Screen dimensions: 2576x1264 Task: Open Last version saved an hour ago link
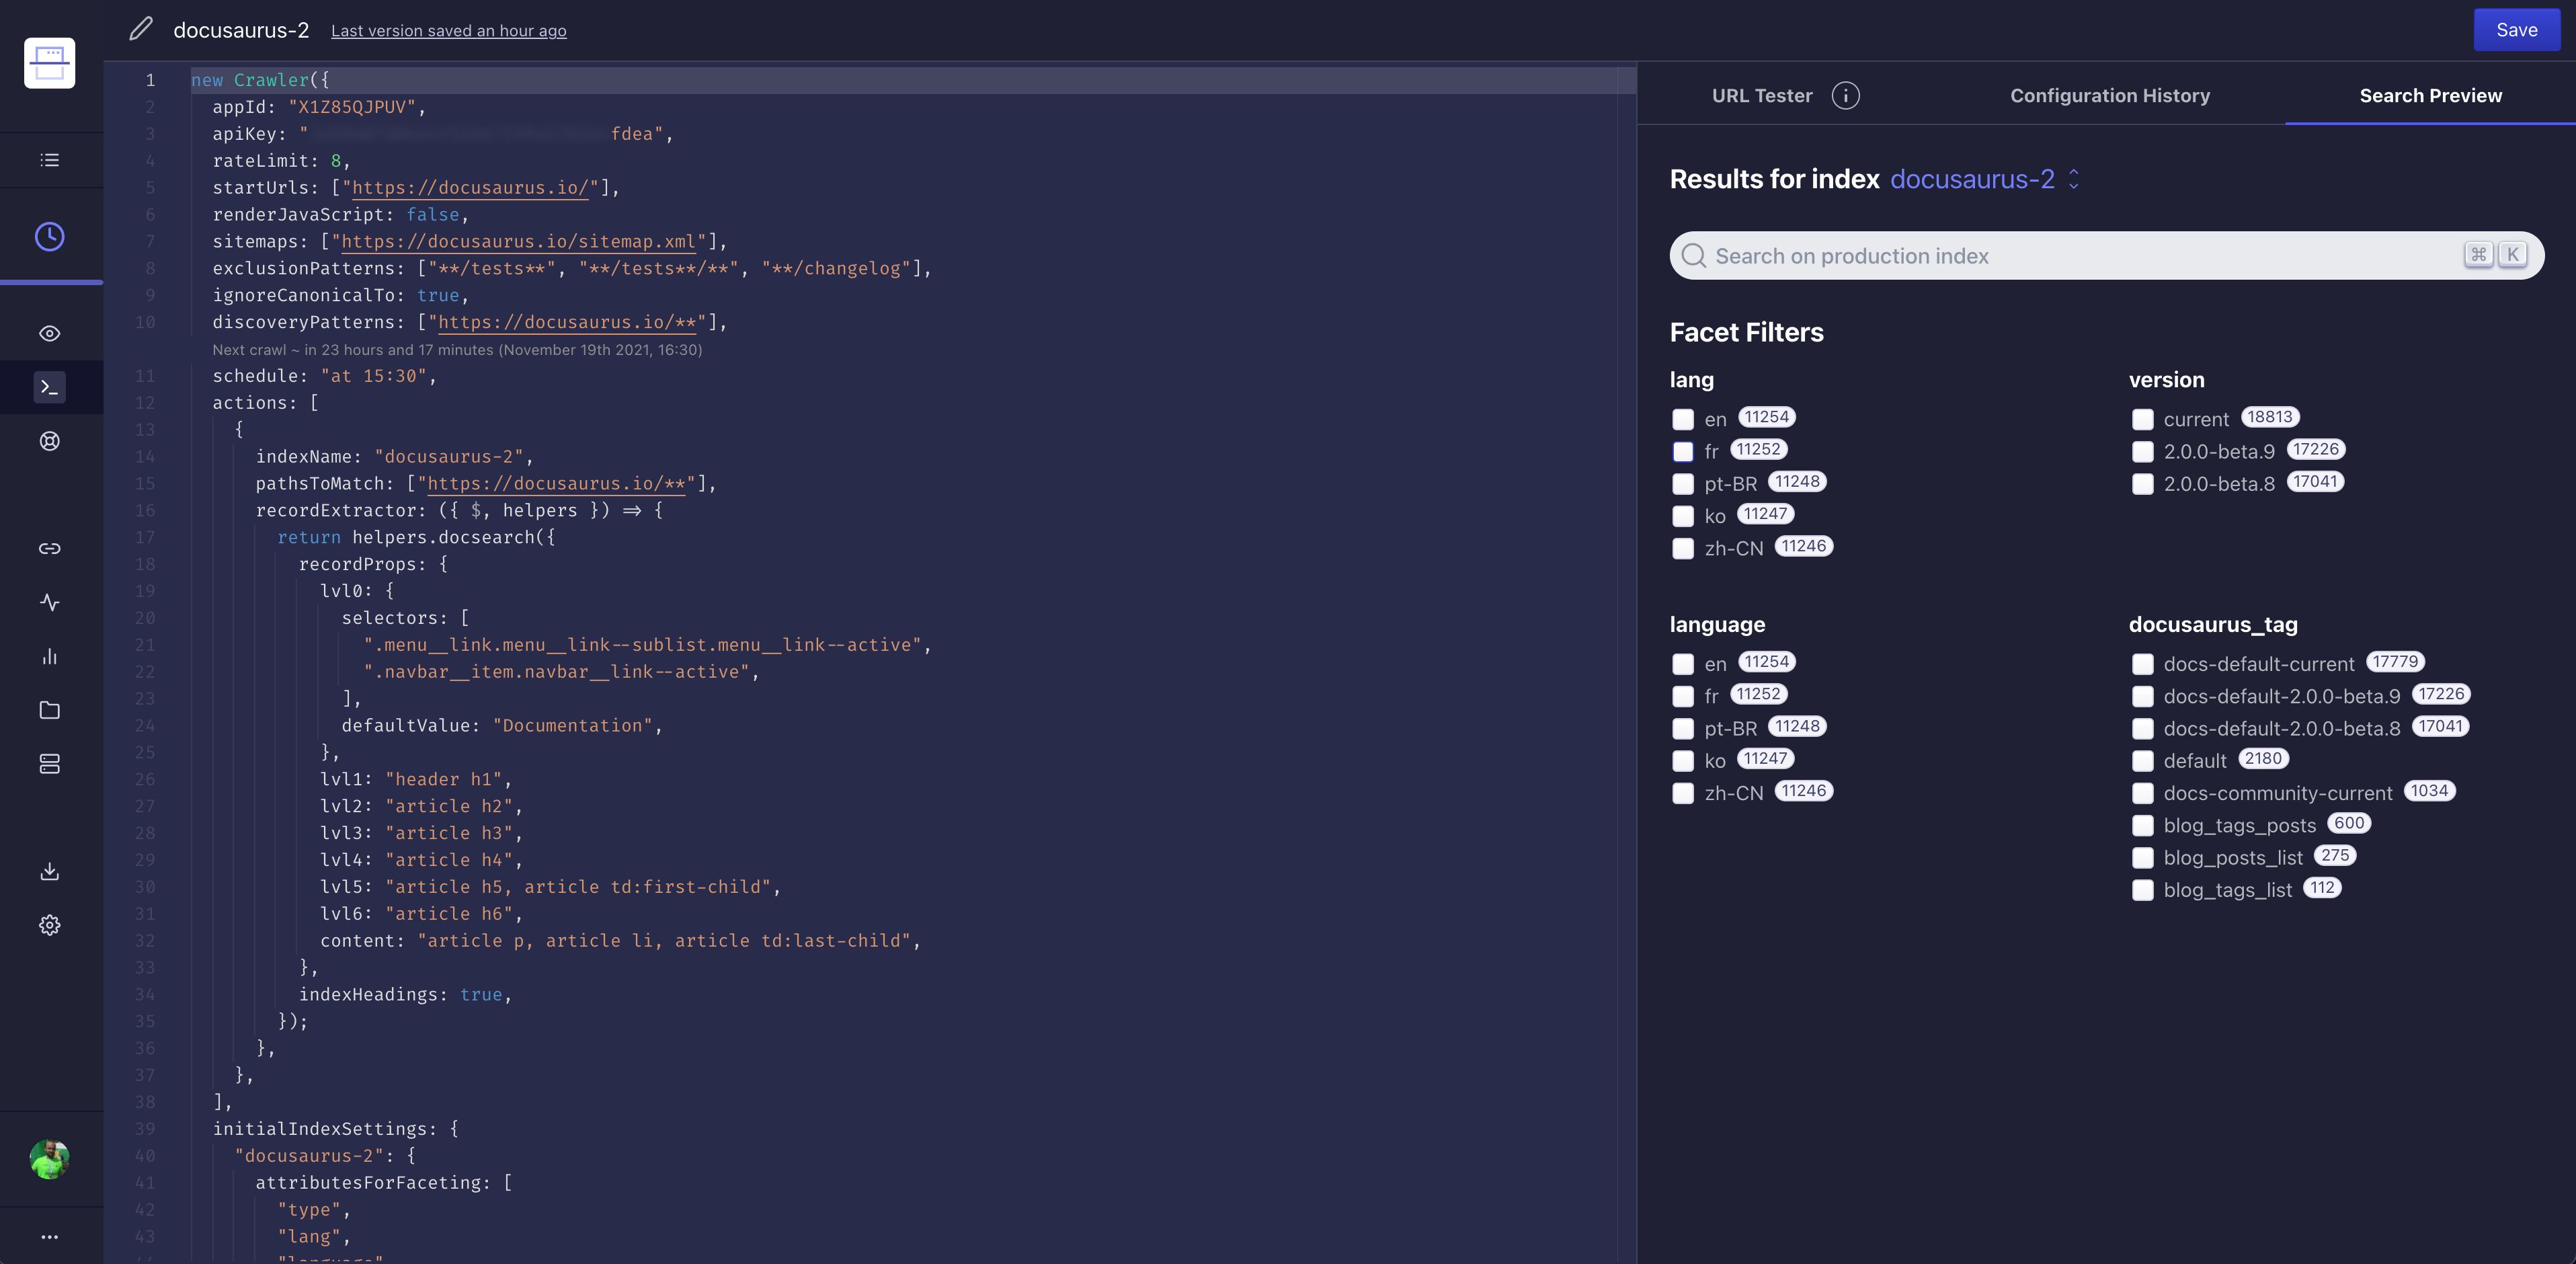pos(448,30)
